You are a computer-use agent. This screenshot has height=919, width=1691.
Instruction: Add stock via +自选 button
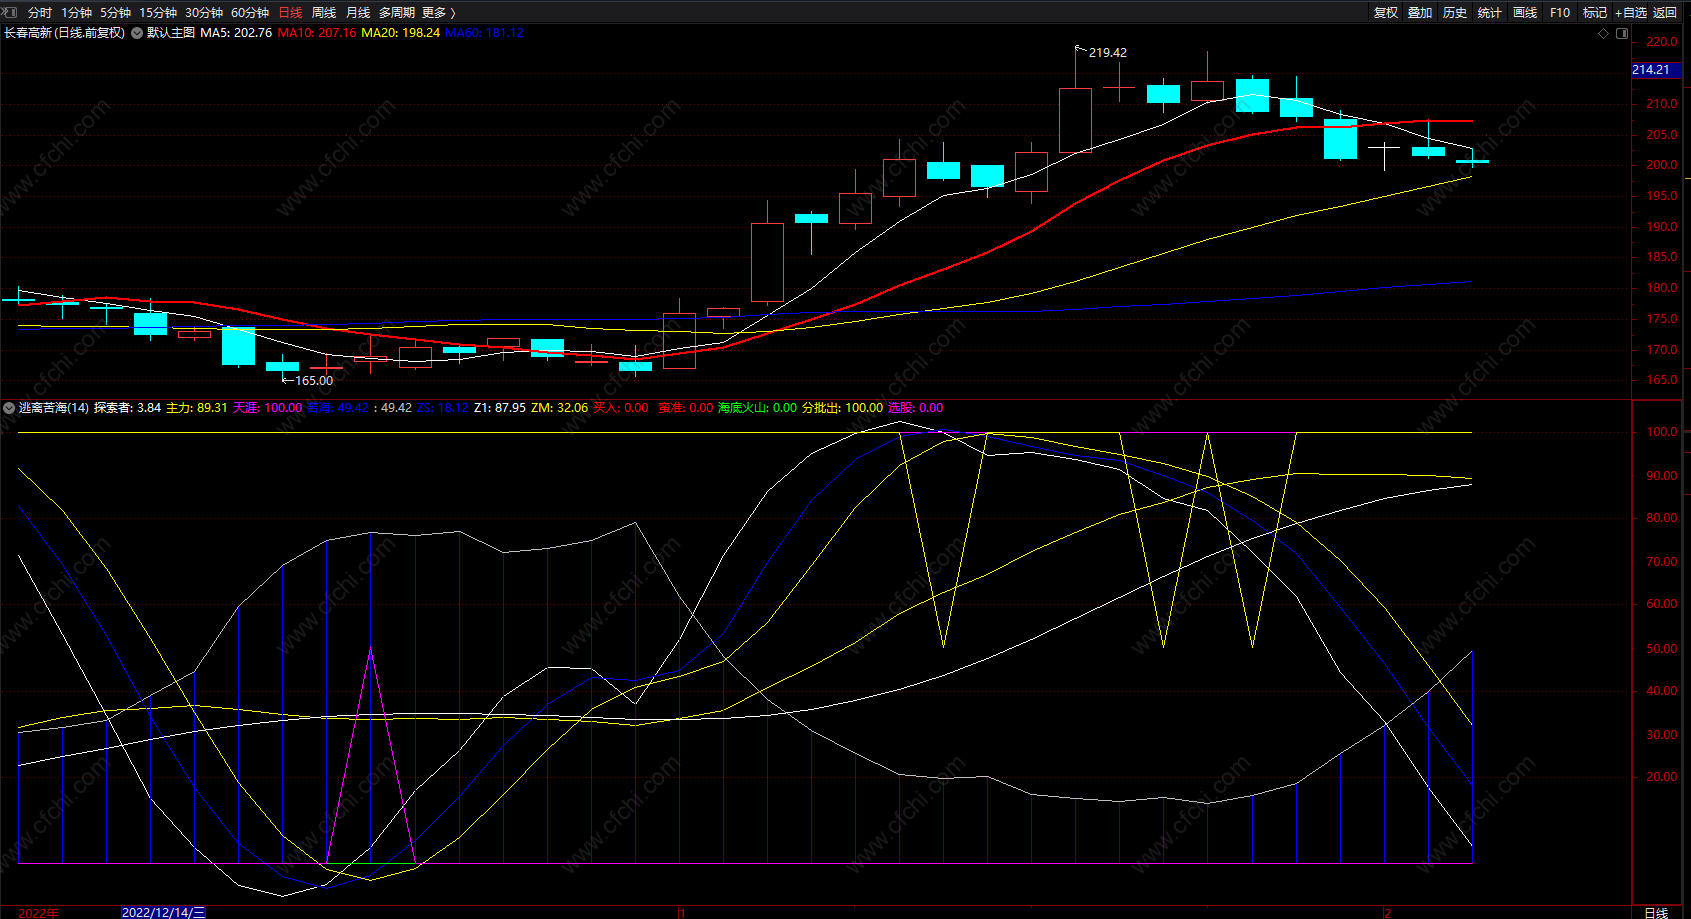click(x=1630, y=12)
